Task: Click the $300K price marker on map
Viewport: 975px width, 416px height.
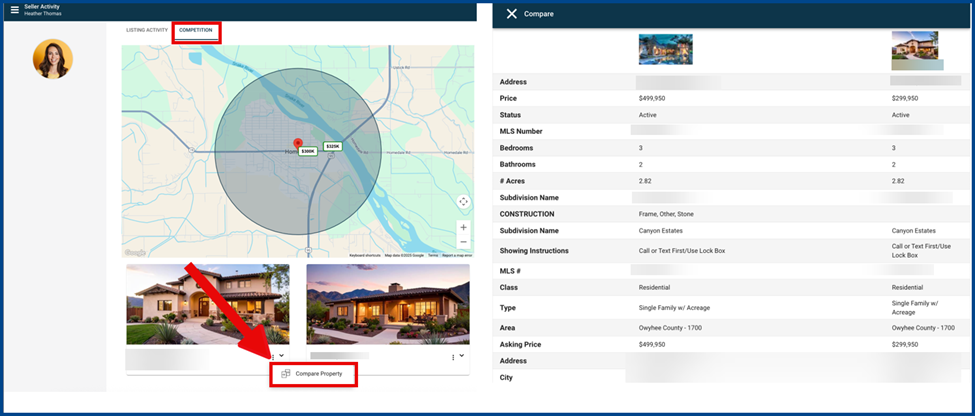Action: tap(308, 151)
